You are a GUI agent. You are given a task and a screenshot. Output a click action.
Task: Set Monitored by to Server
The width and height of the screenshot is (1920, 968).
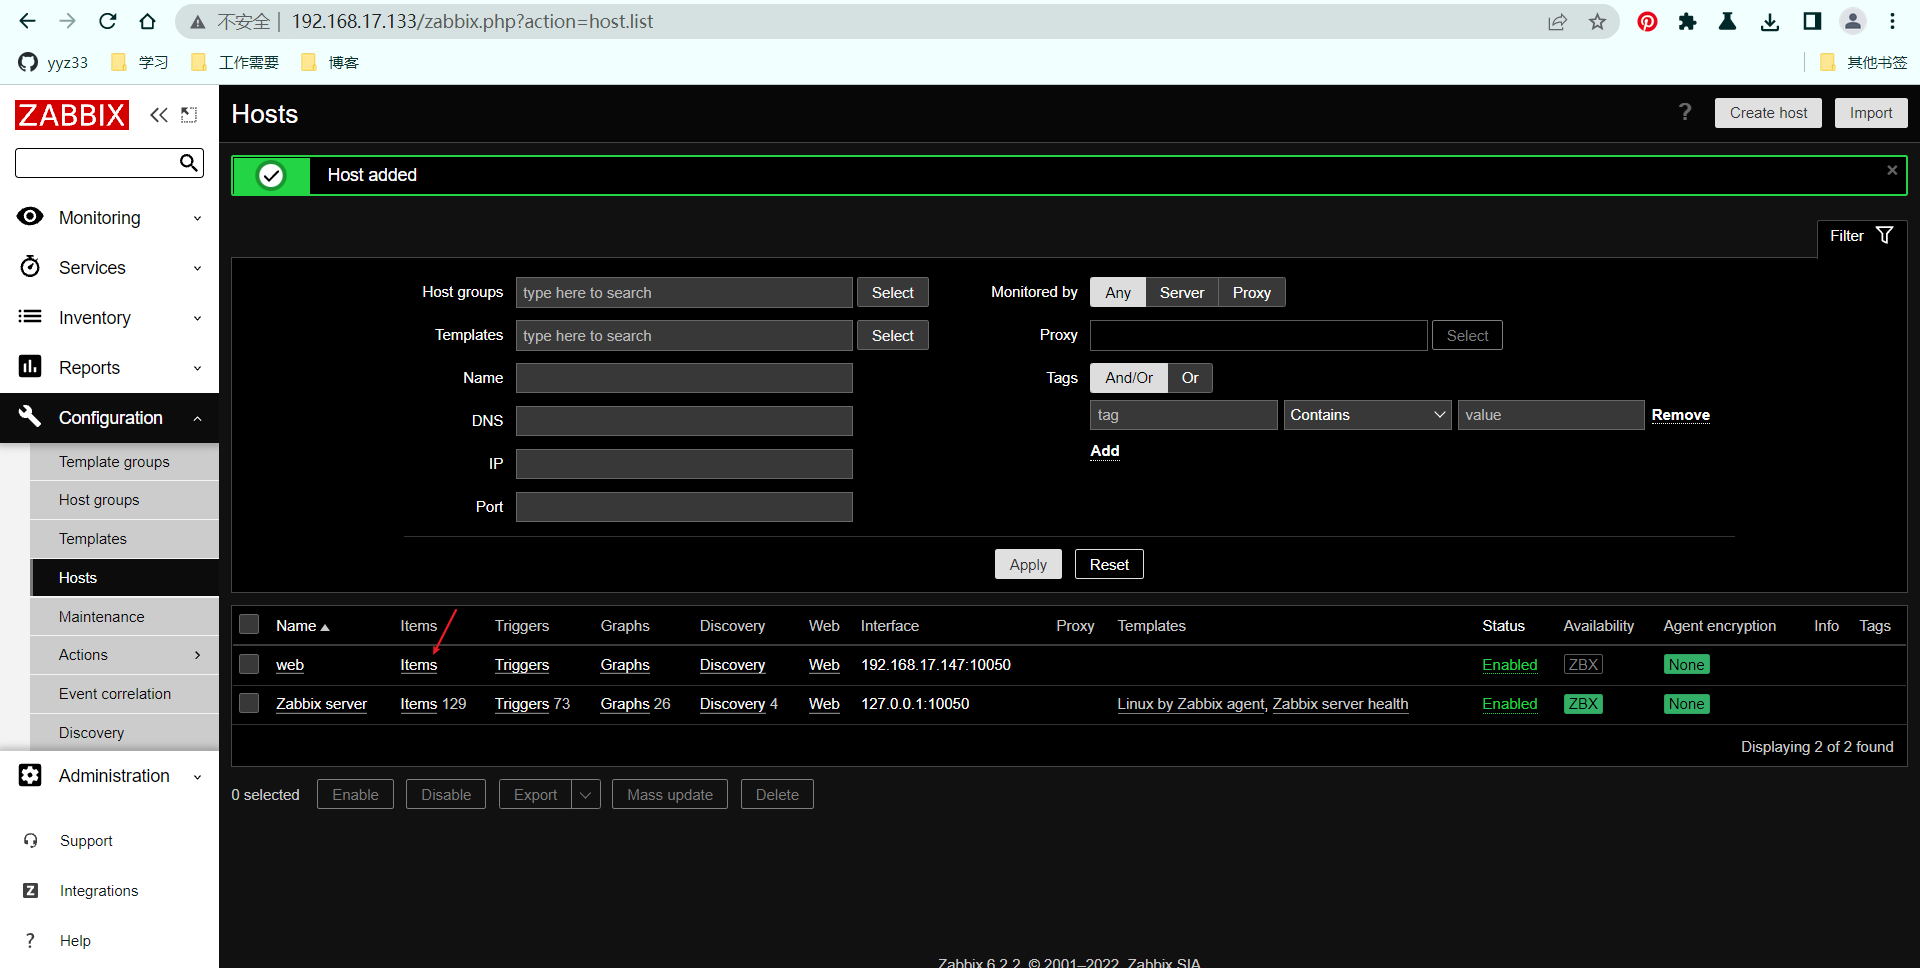coord(1182,292)
